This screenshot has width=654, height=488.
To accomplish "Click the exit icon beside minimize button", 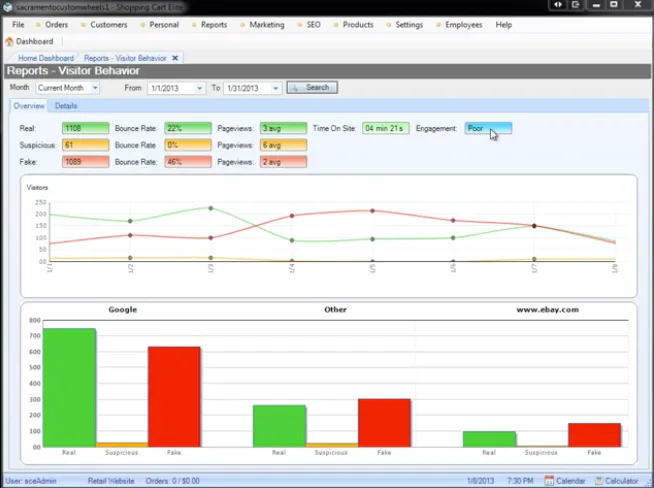I will coord(576,5).
